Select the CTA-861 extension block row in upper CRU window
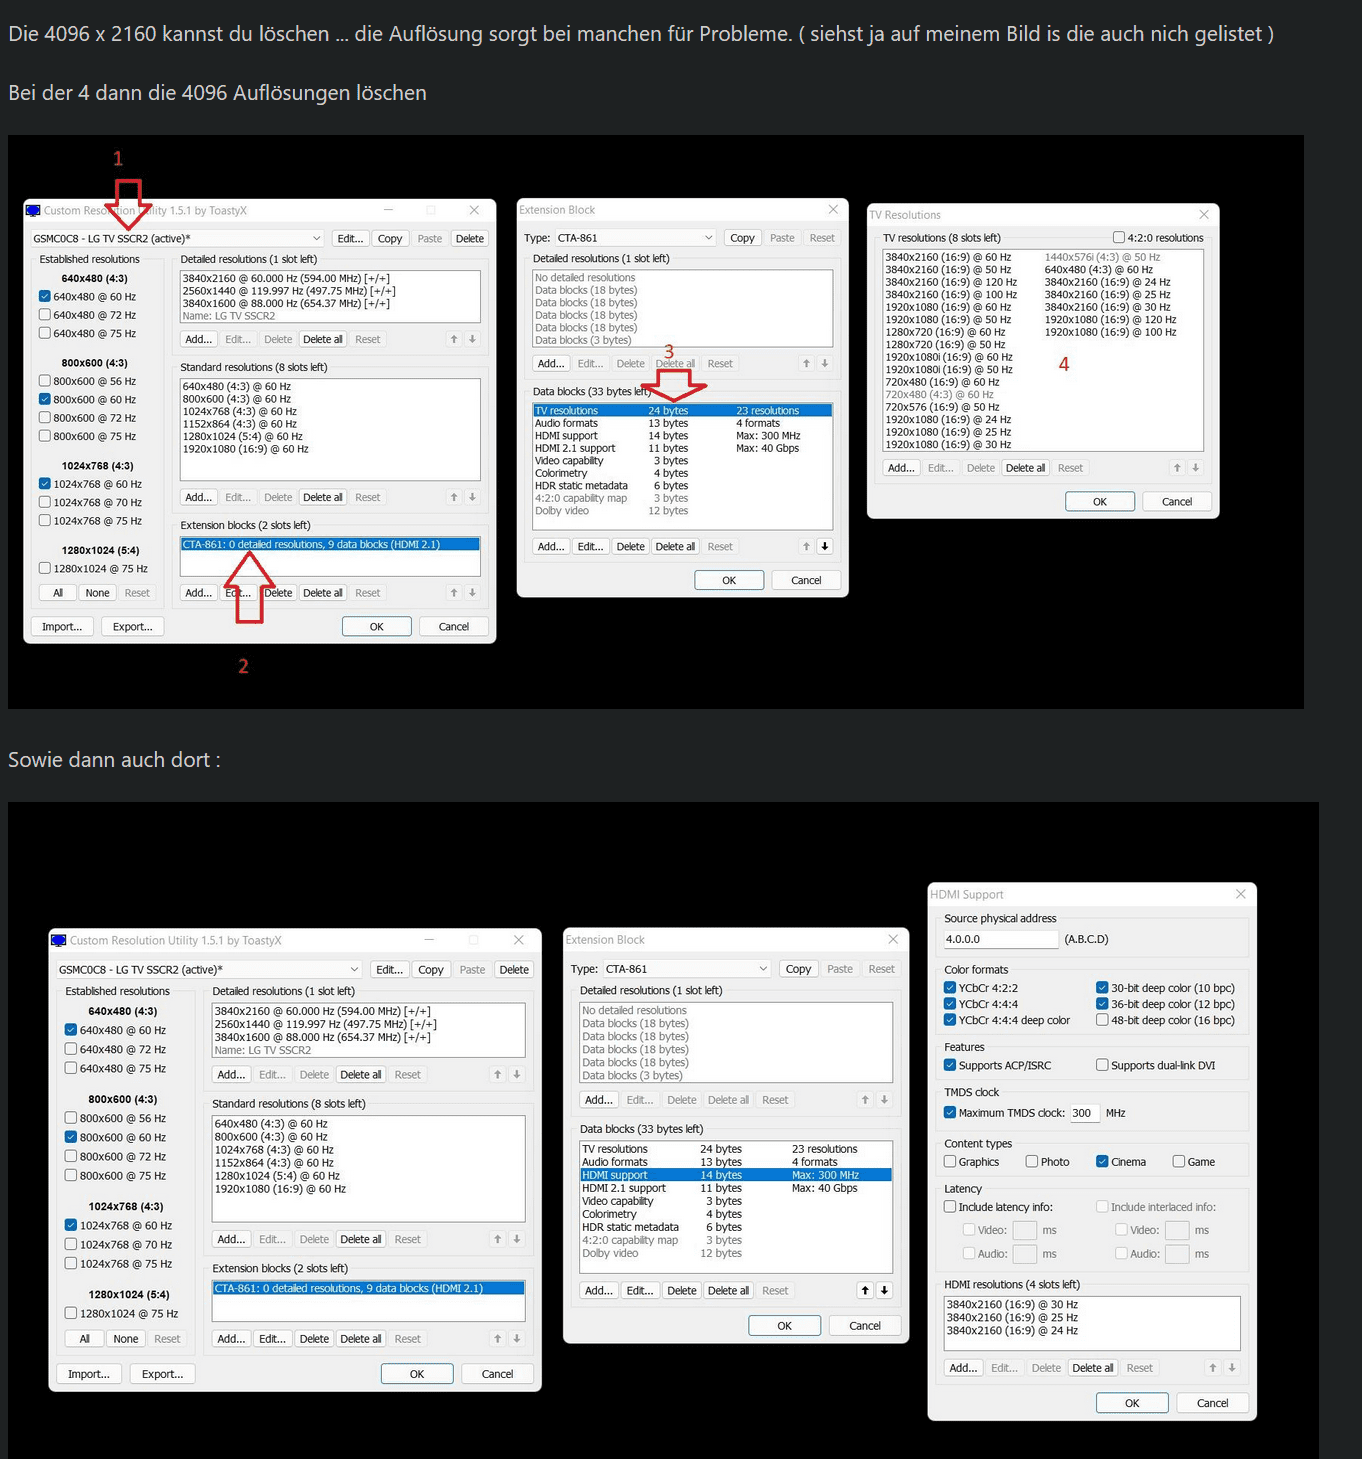 click(x=330, y=544)
